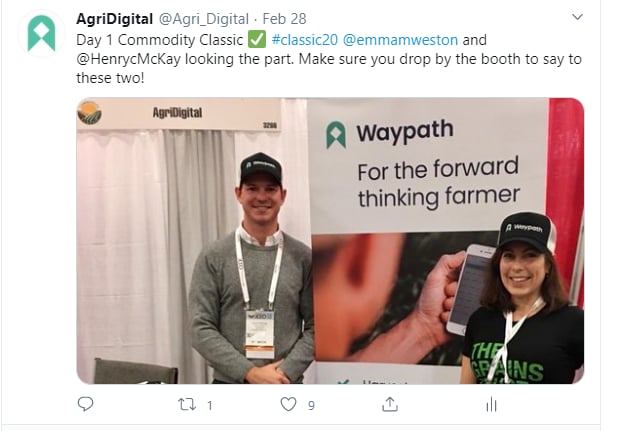Click the man in grey sweater
The width and height of the screenshot is (625, 431).
click(x=252, y=268)
